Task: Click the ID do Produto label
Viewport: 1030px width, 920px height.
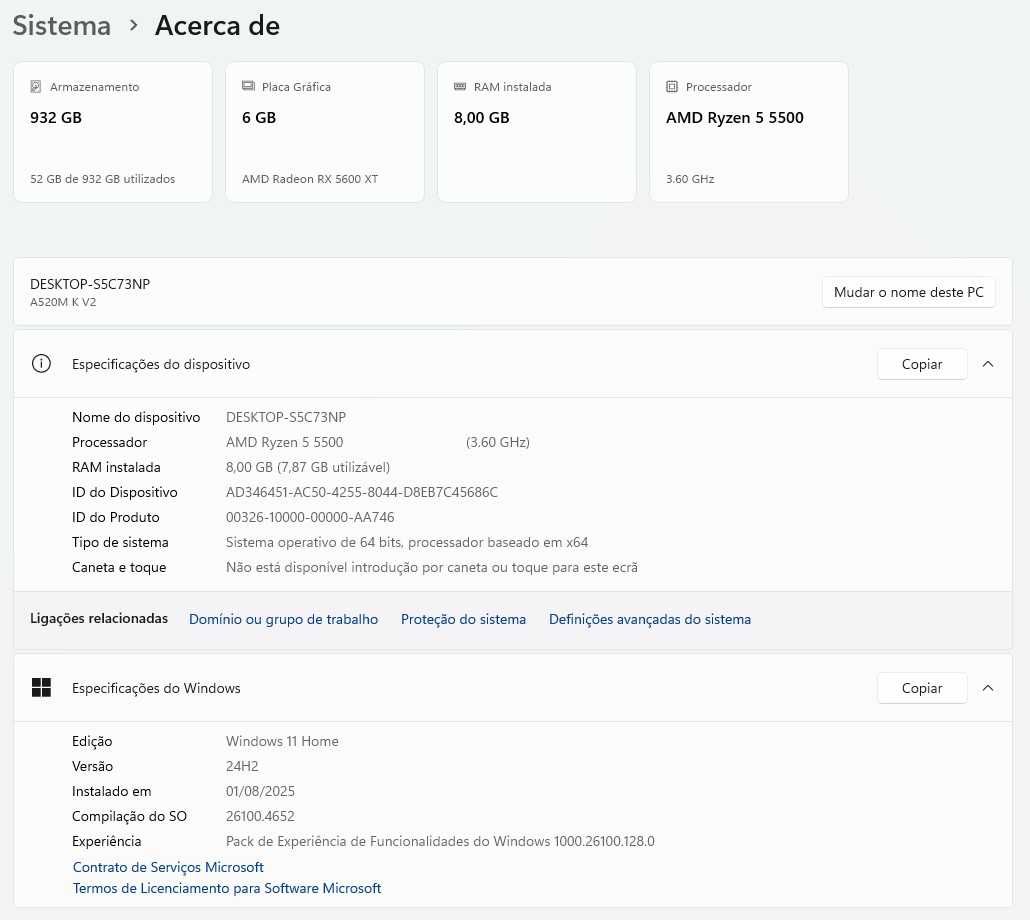Action: (x=116, y=517)
